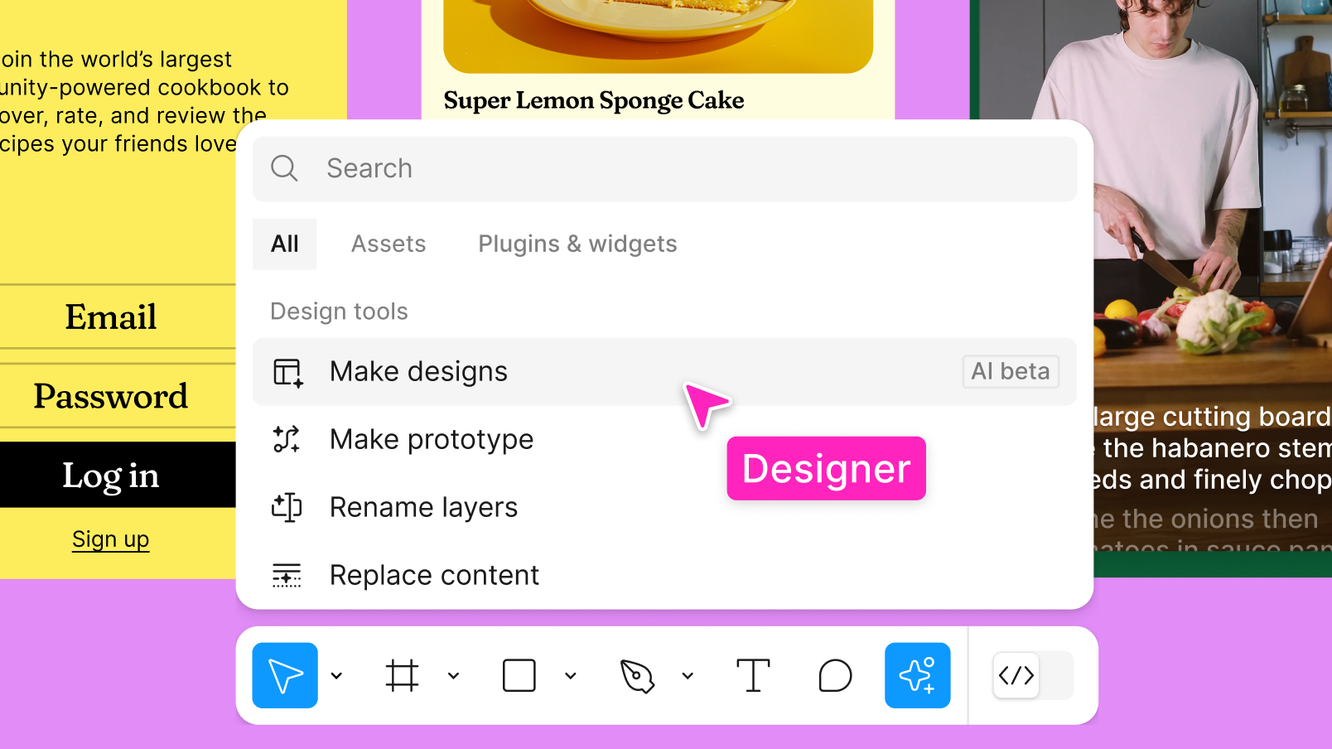Click the Log in button

click(117, 475)
